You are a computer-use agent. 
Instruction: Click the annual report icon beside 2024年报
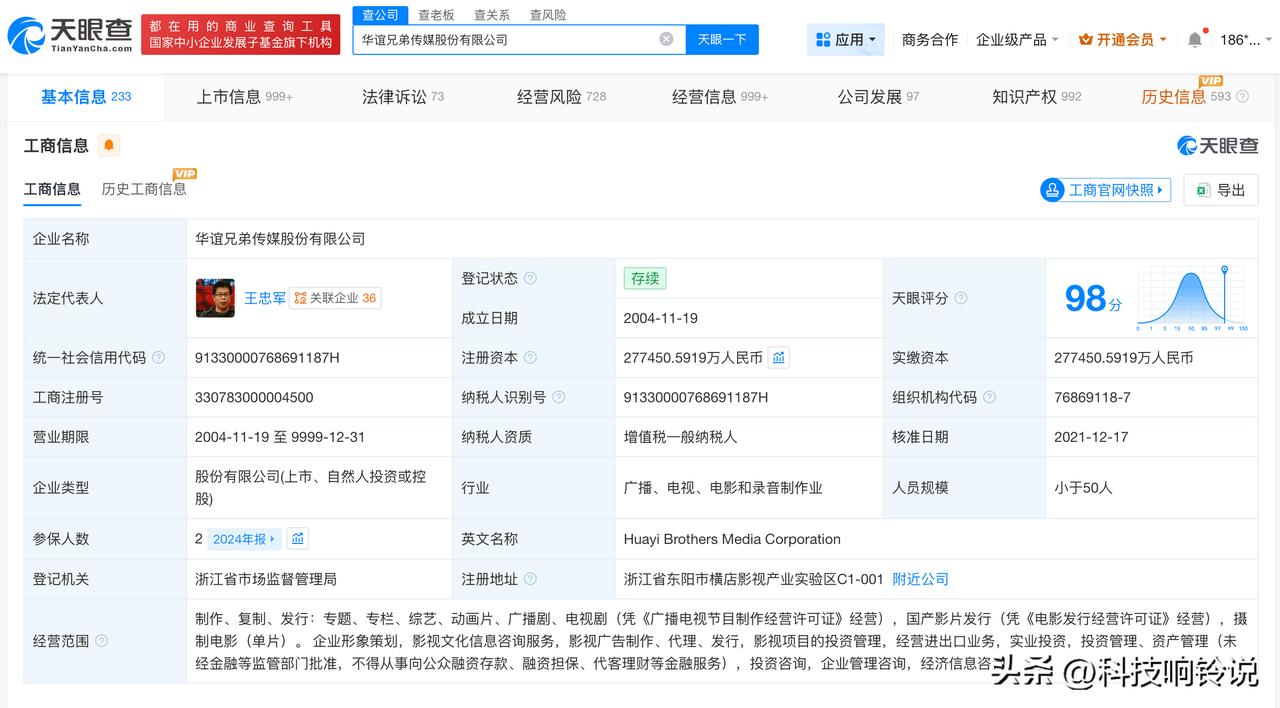point(297,538)
